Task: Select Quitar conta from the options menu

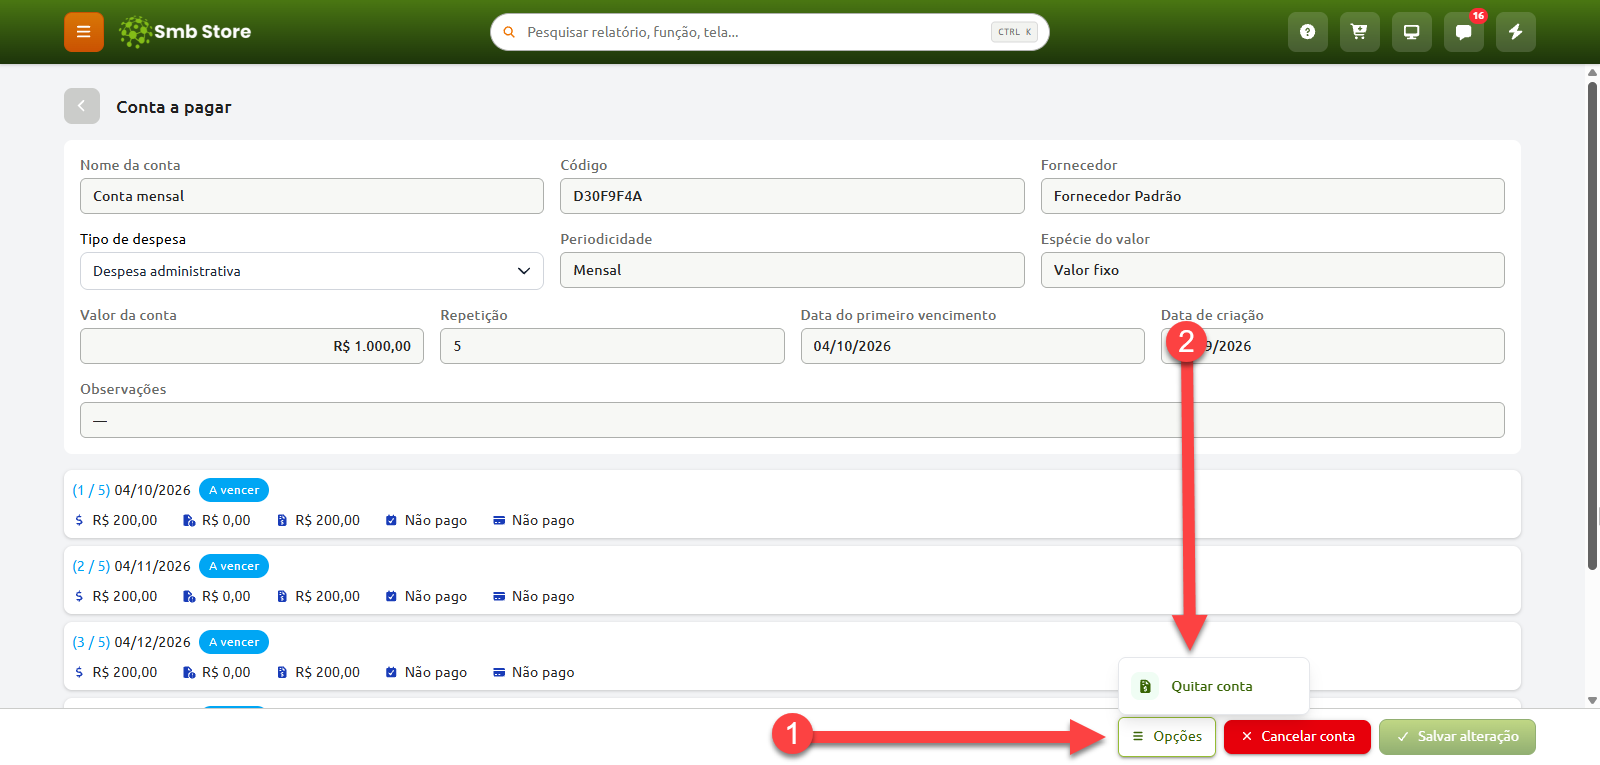Action: coord(1214,686)
